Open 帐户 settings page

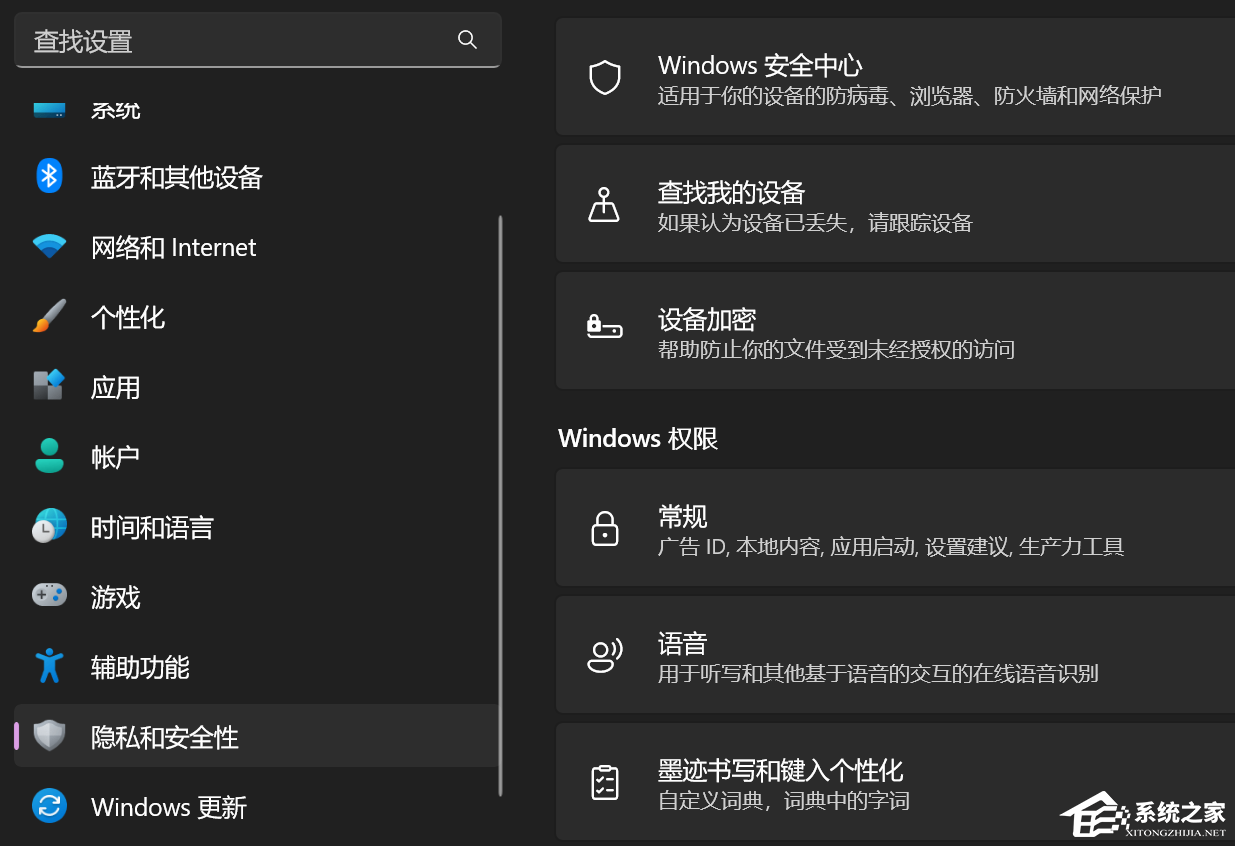256,457
